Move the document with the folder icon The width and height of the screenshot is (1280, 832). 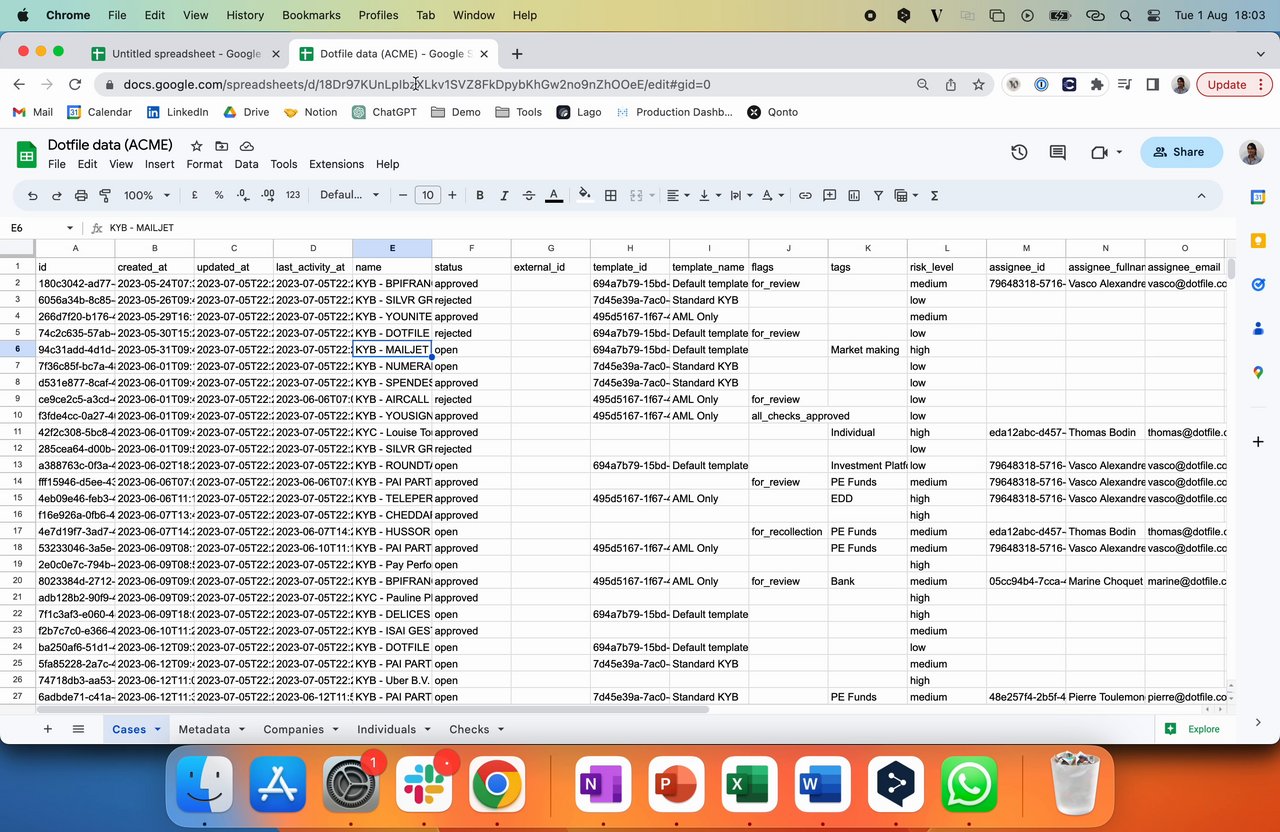click(221, 146)
